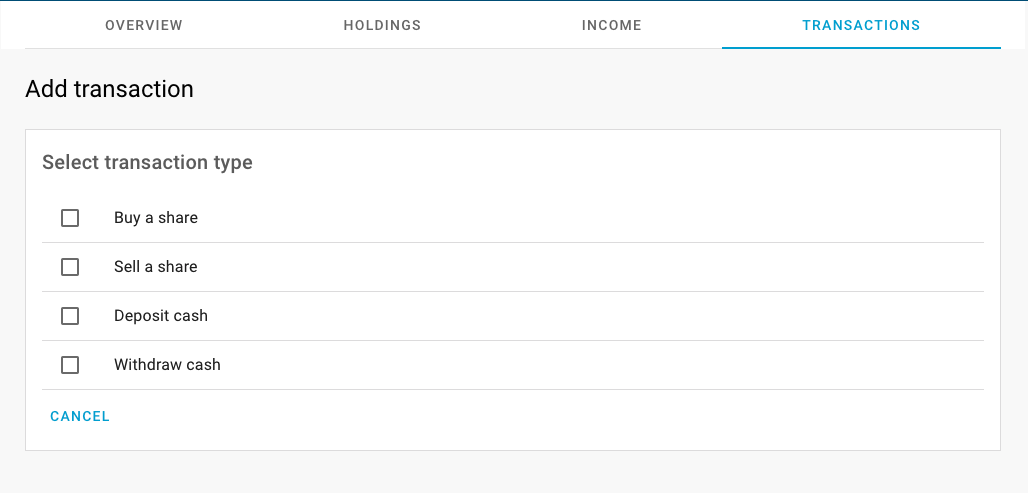
Task: Choose the 'Sell a share' text label
Action: point(155,267)
